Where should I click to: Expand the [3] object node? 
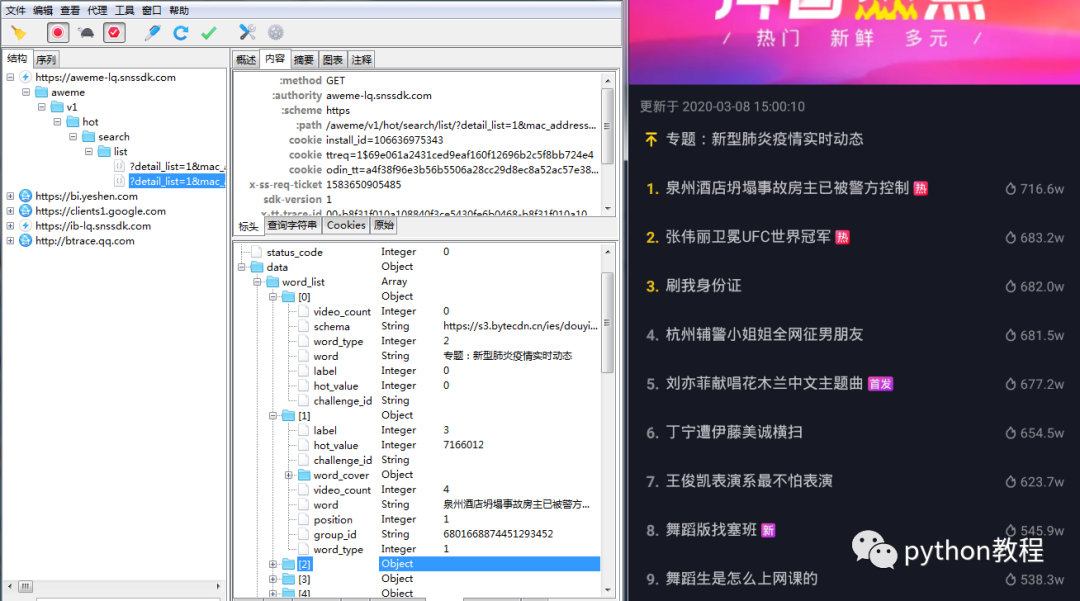point(273,580)
